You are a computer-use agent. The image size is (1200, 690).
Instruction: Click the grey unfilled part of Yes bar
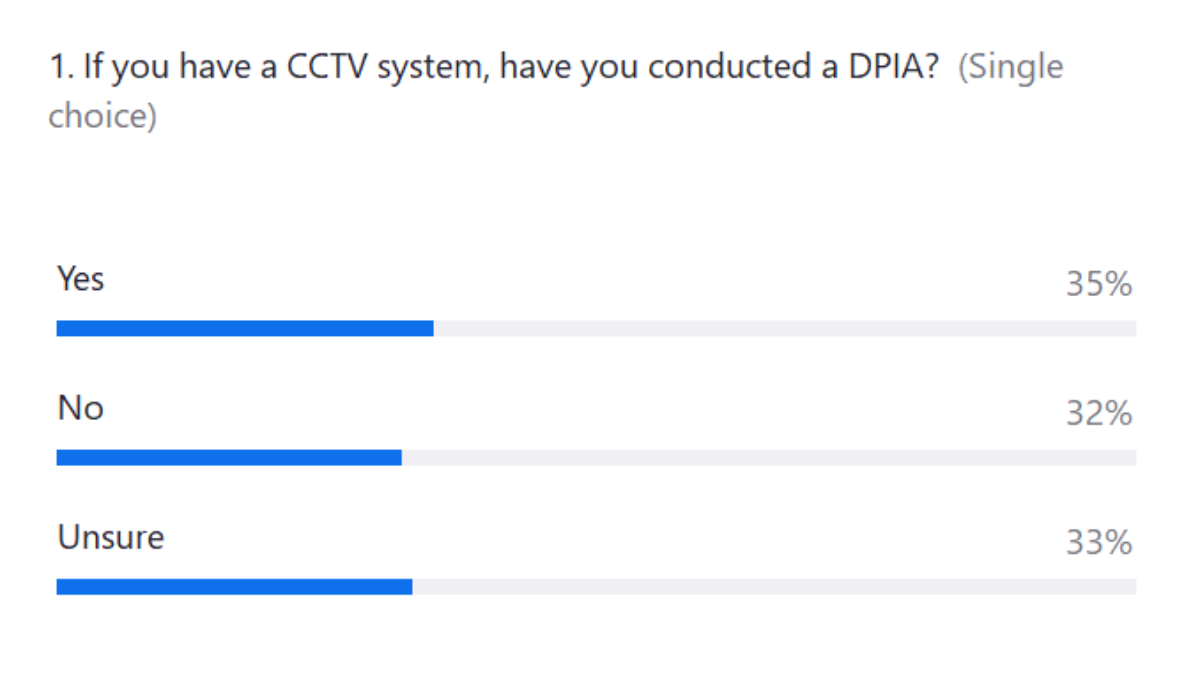coord(784,328)
